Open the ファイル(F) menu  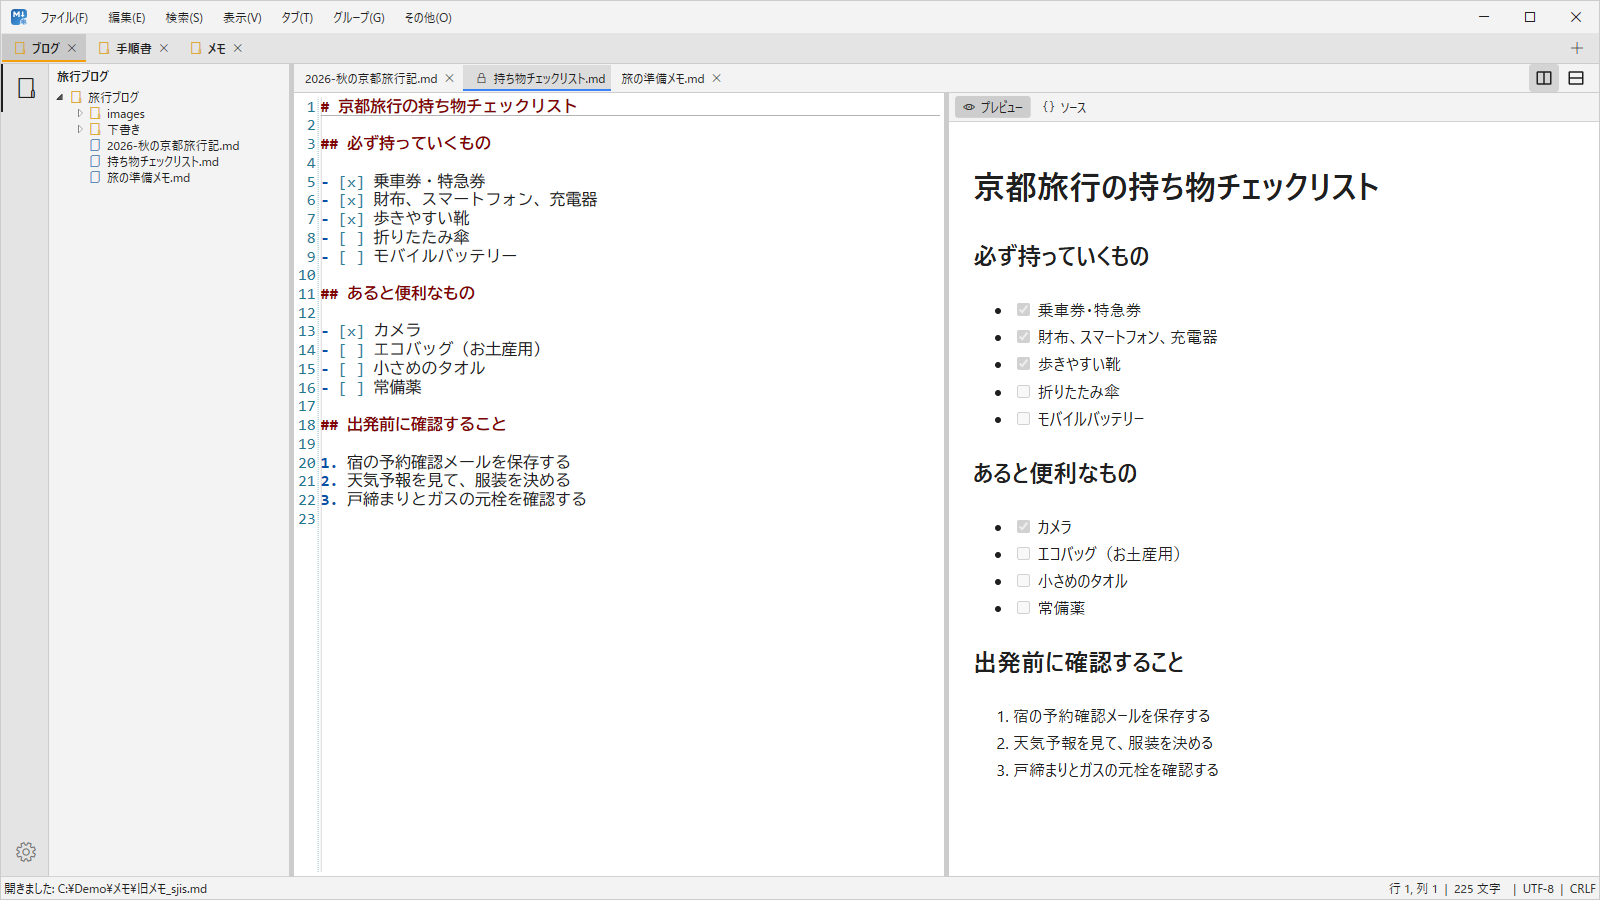(x=64, y=18)
